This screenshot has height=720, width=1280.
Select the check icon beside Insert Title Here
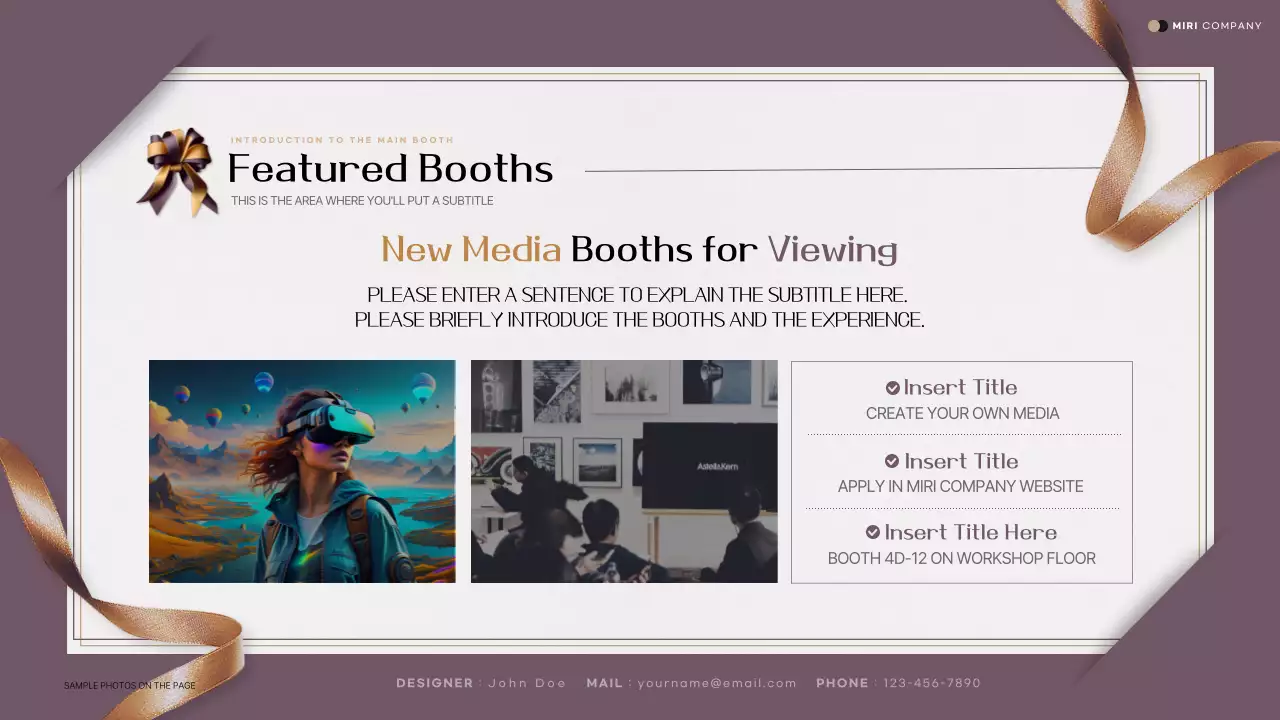point(873,532)
